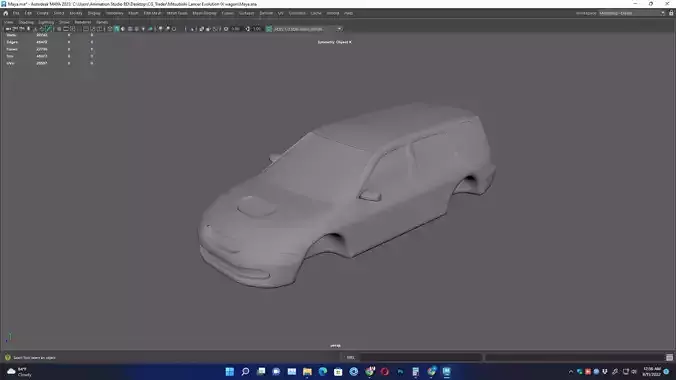Click the Exposure icon in panel toolbar
This screenshot has width=676, height=380.
tap(226, 29)
